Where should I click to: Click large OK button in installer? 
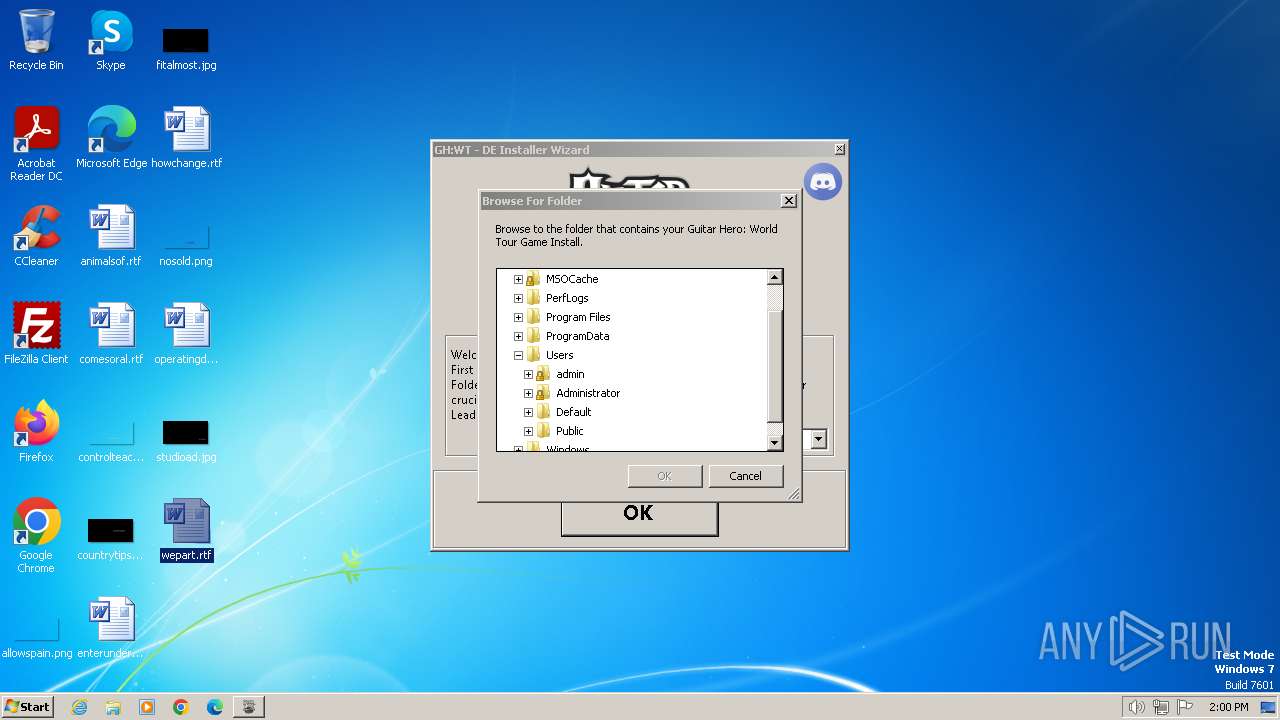click(x=639, y=513)
